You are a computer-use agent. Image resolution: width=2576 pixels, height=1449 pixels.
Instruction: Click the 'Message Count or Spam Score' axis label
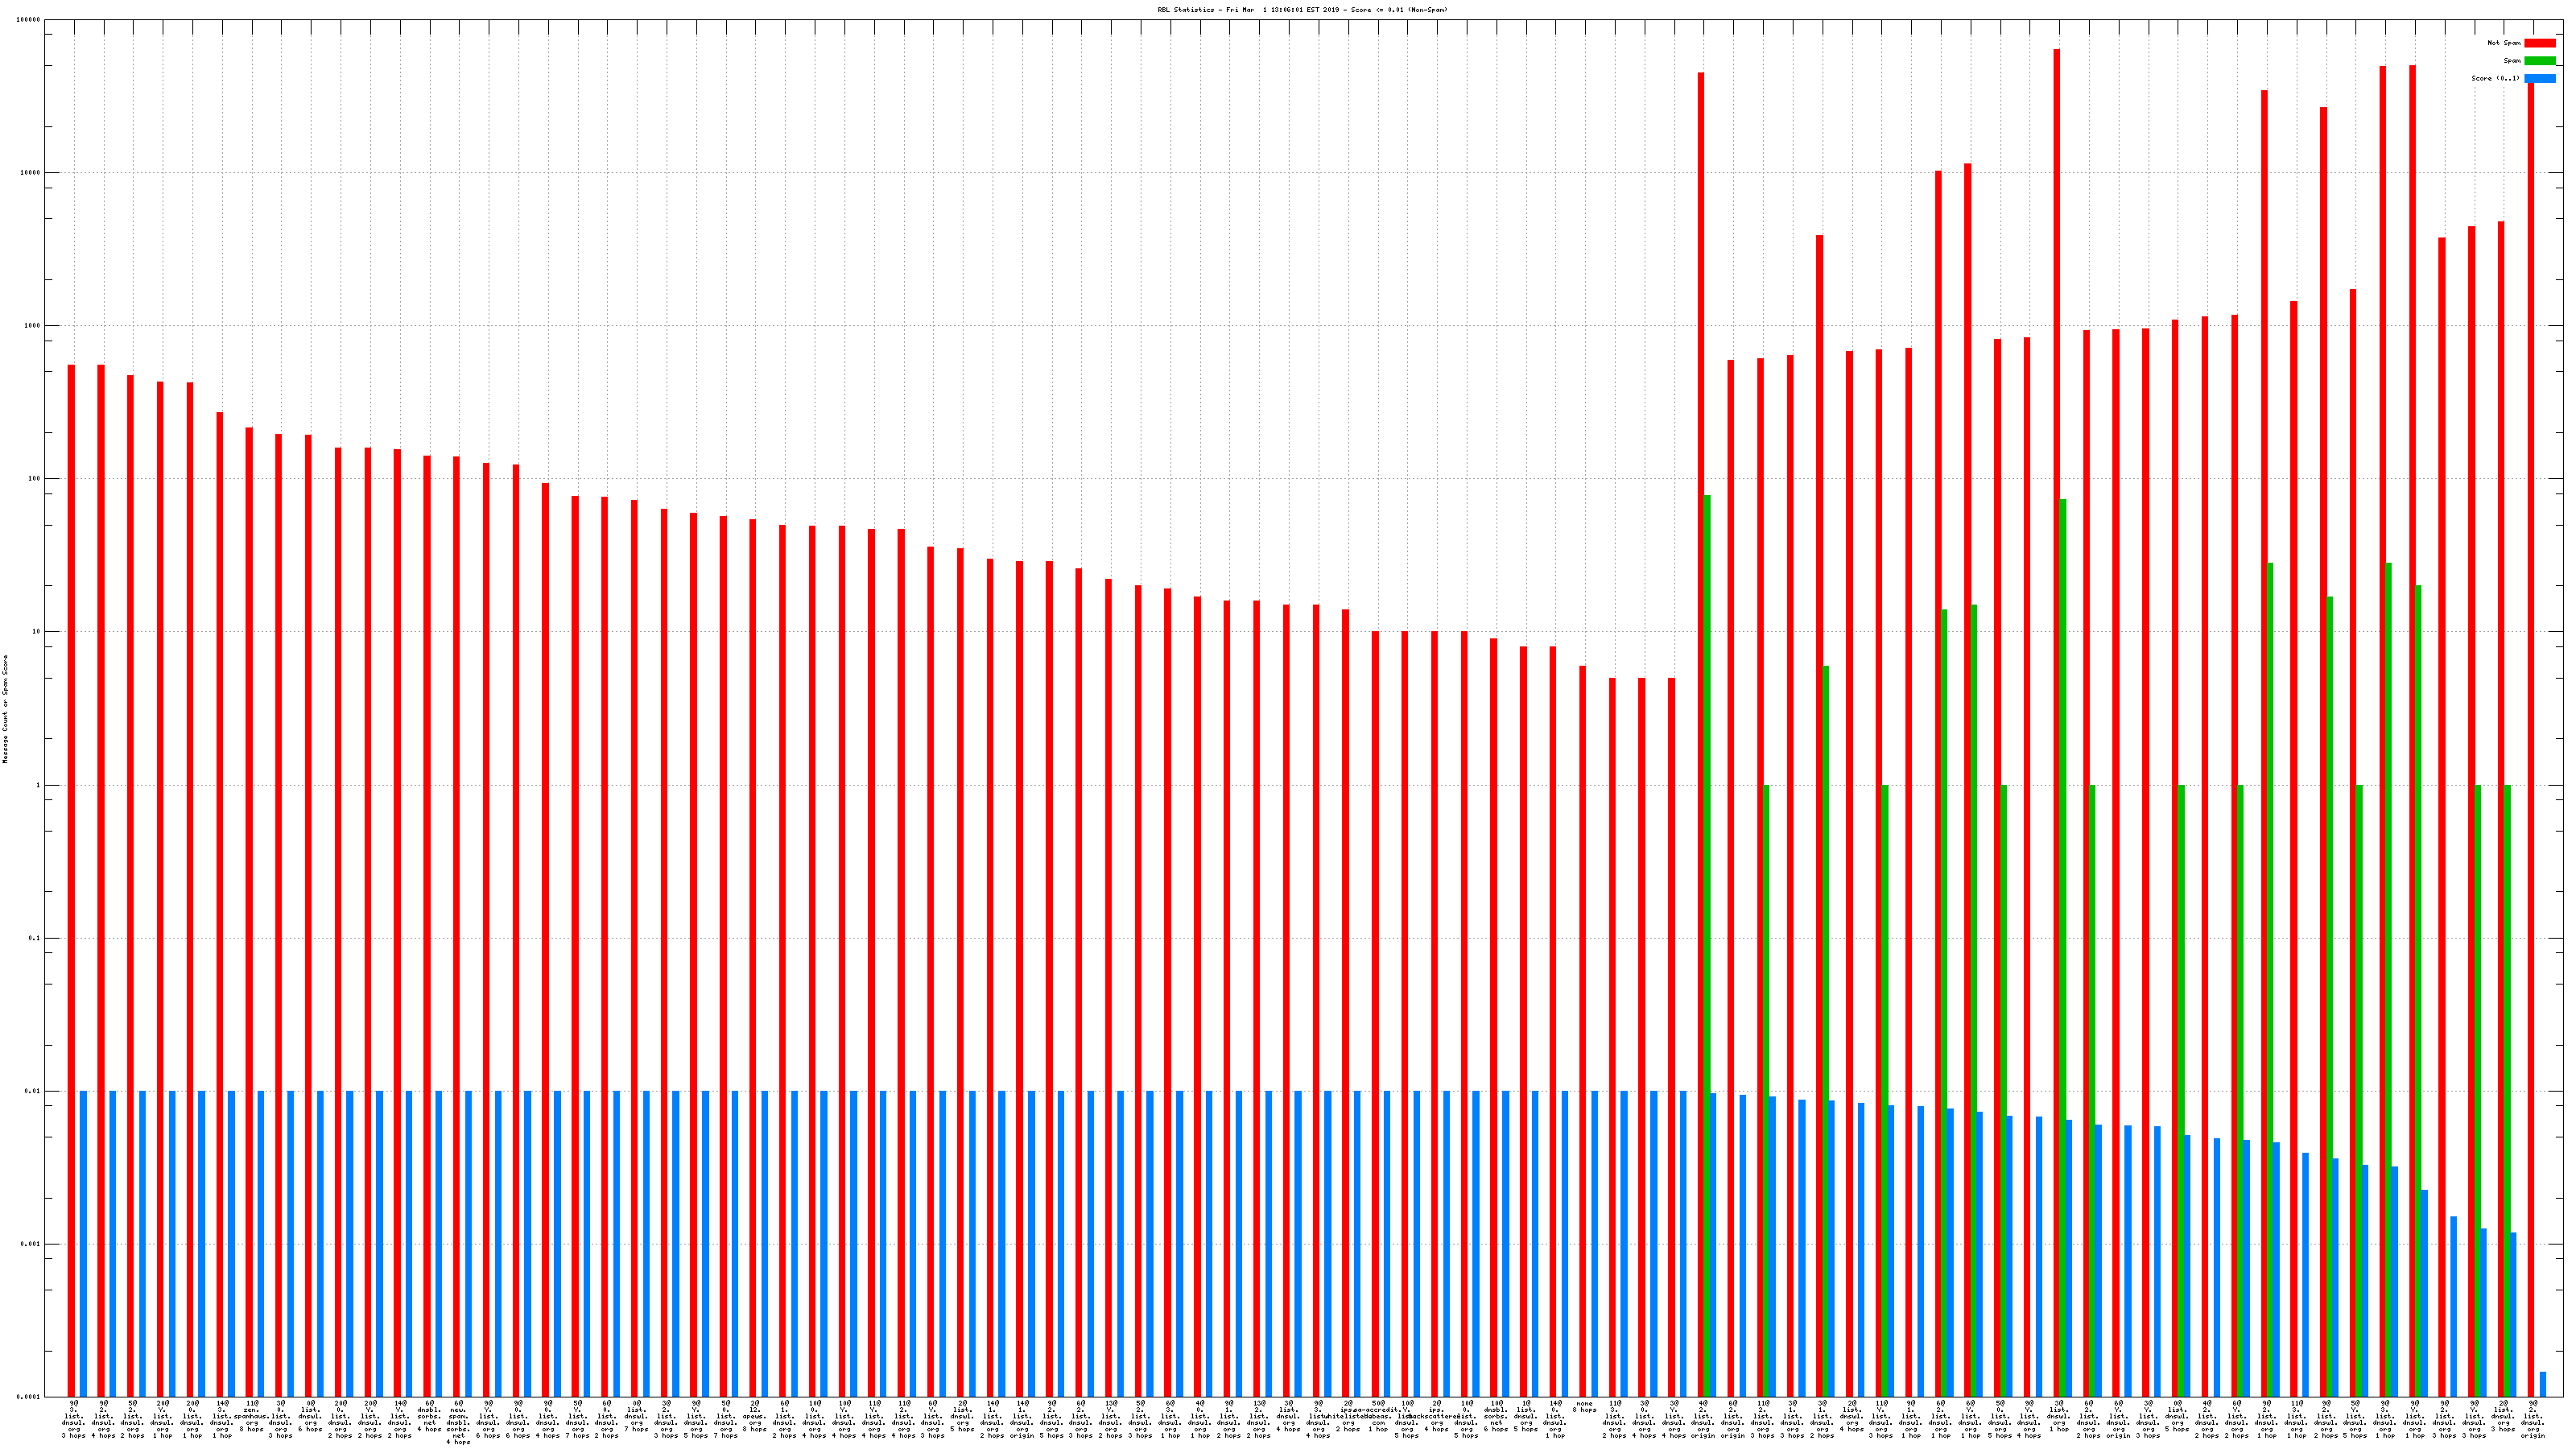point(5,709)
